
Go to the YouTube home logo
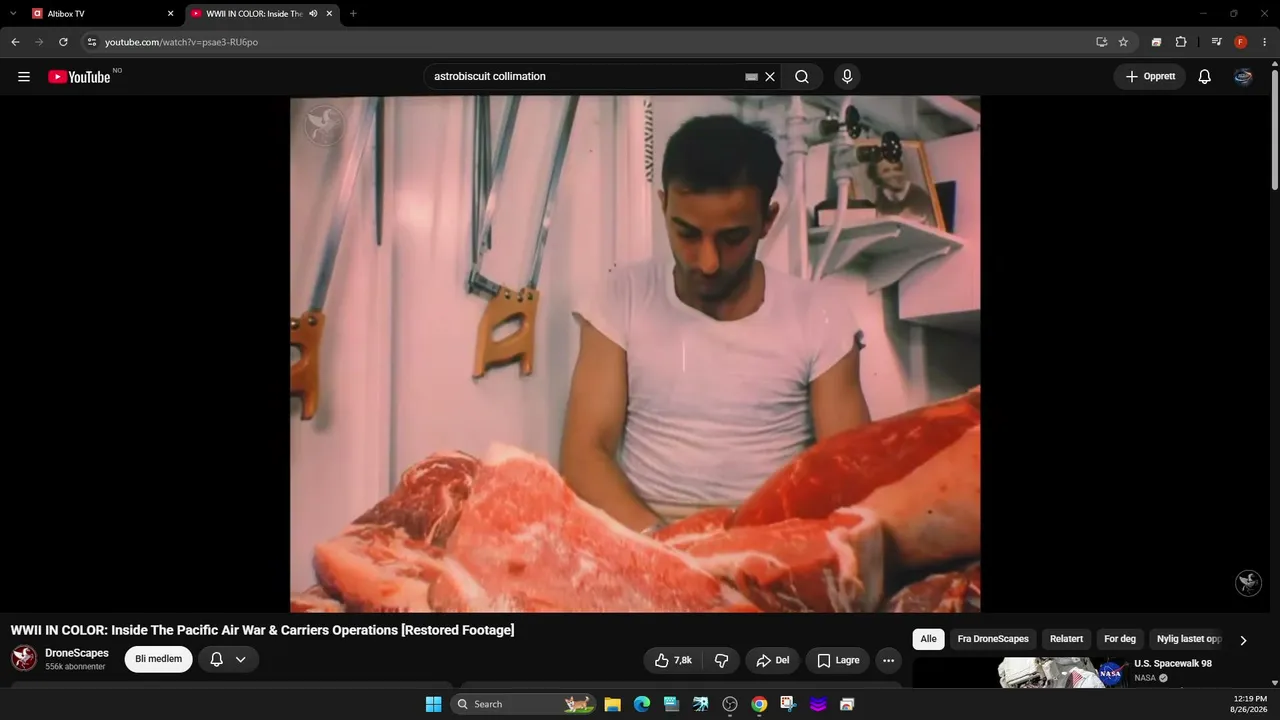coord(79,77)
